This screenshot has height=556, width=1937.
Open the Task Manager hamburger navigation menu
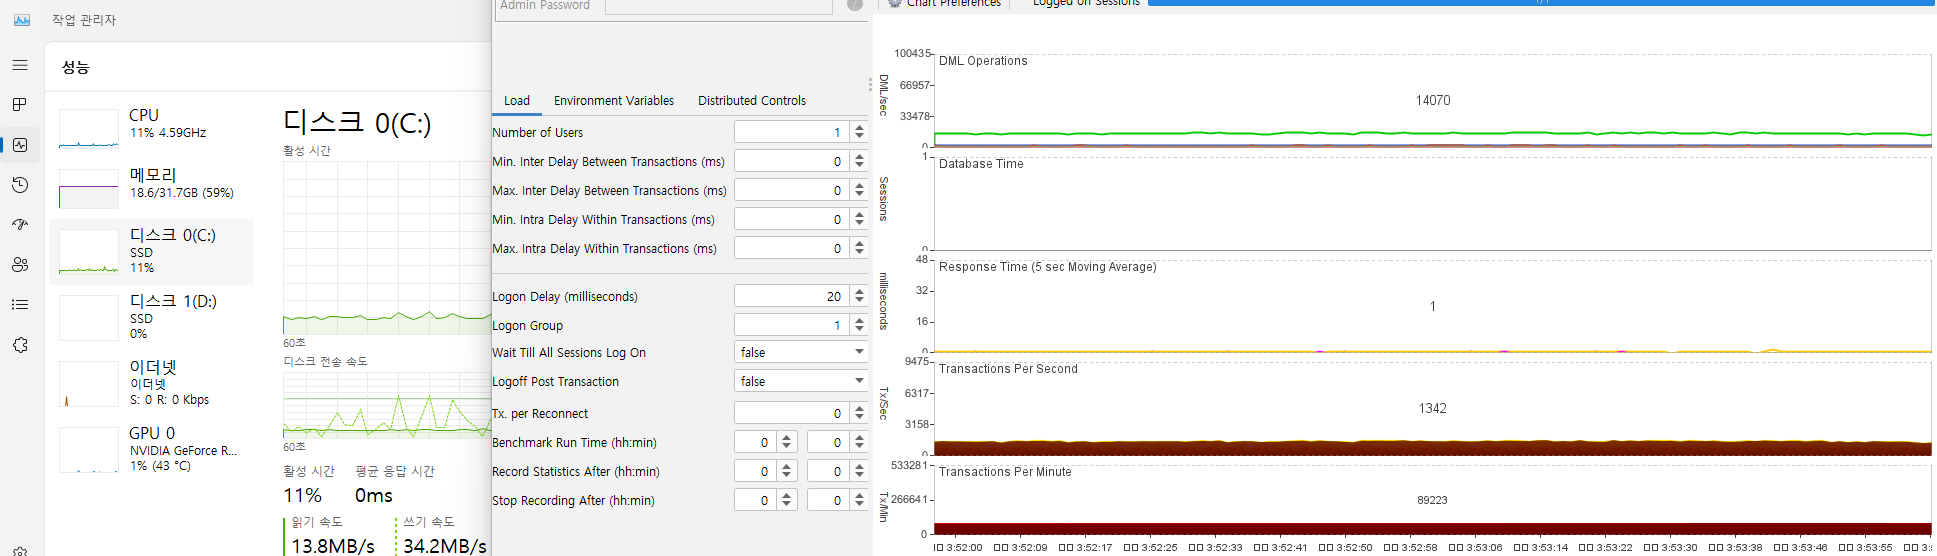[x=20, y=65]
